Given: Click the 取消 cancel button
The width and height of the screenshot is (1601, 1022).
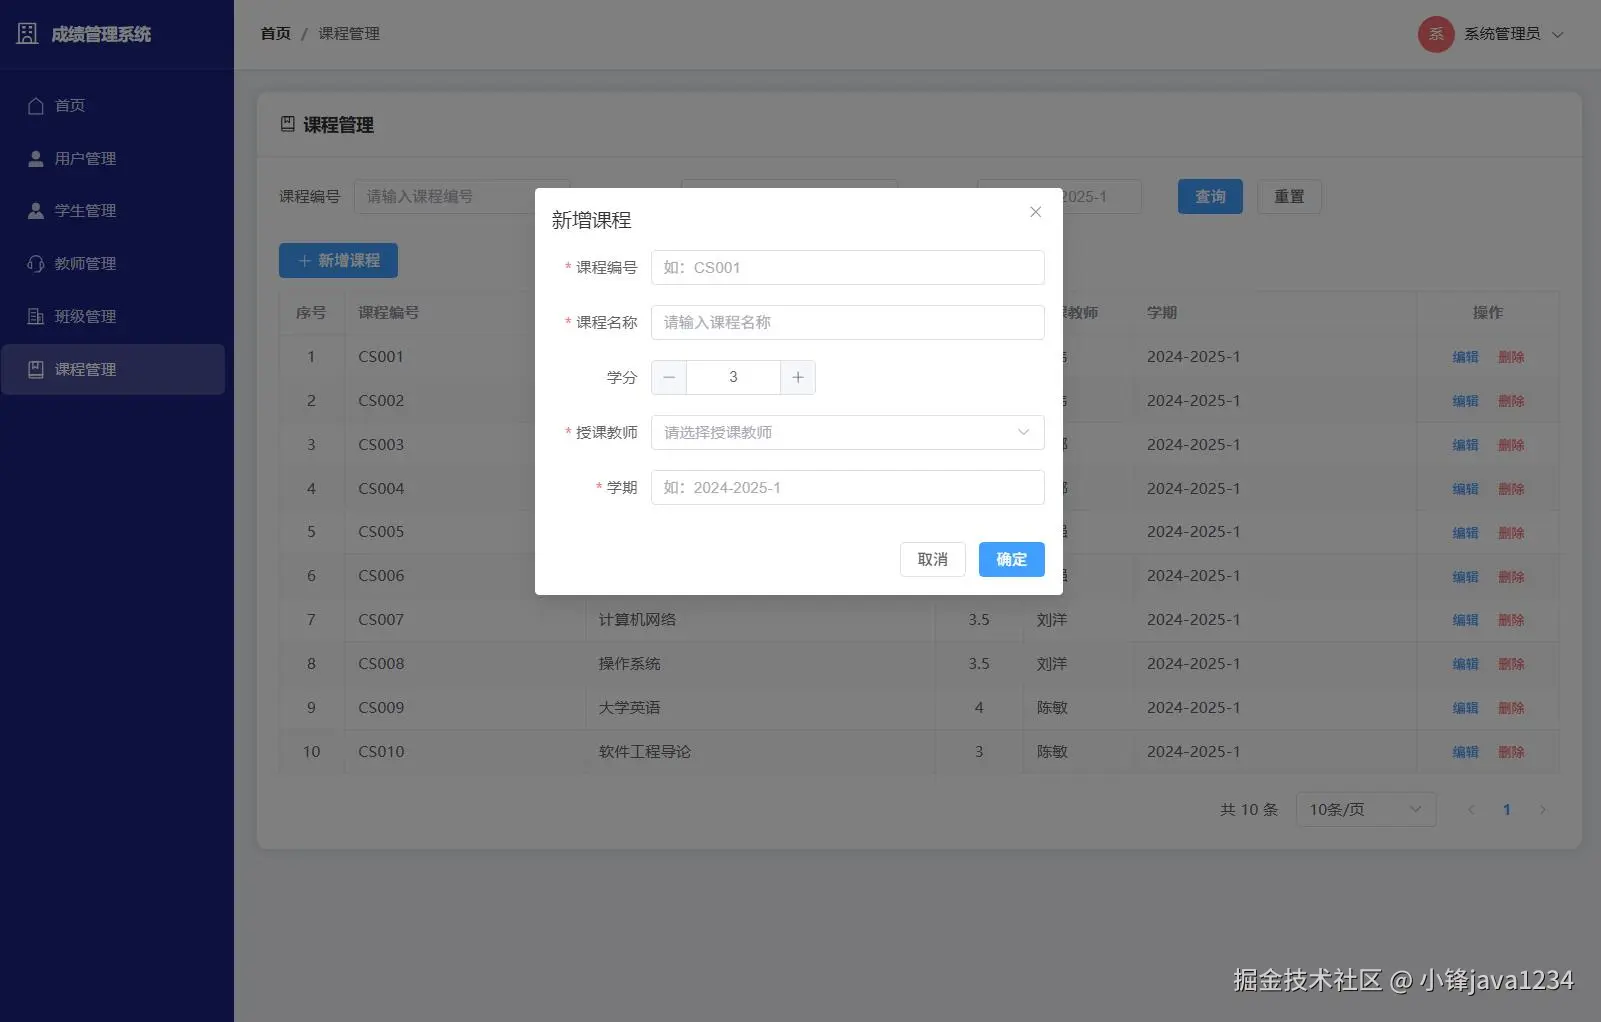Looking at the screenshot, I should point(932,559).
